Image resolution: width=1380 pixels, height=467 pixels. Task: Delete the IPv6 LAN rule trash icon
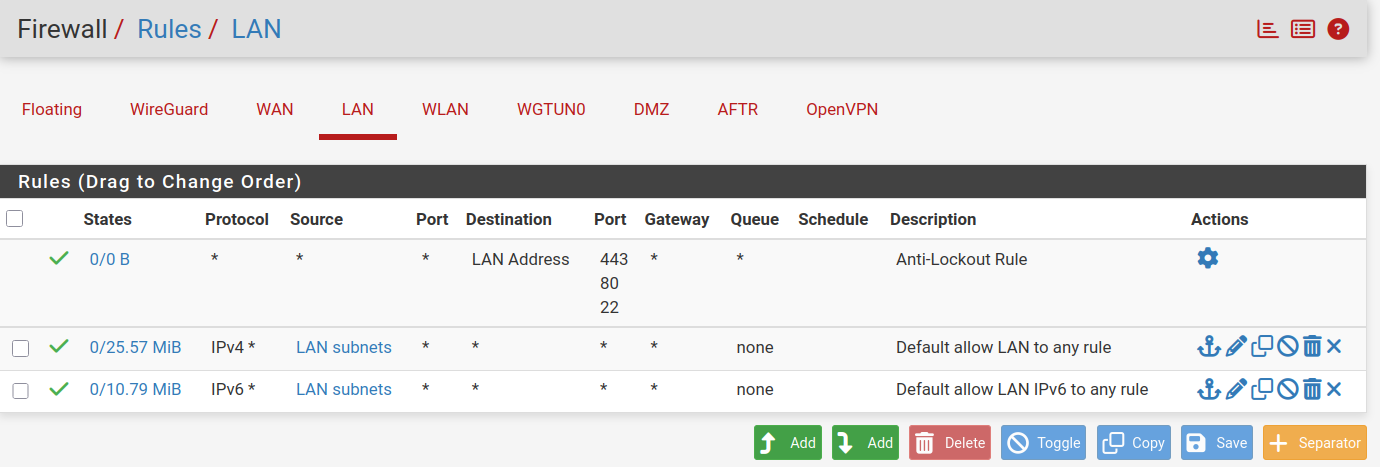(x=1312, y=389)
